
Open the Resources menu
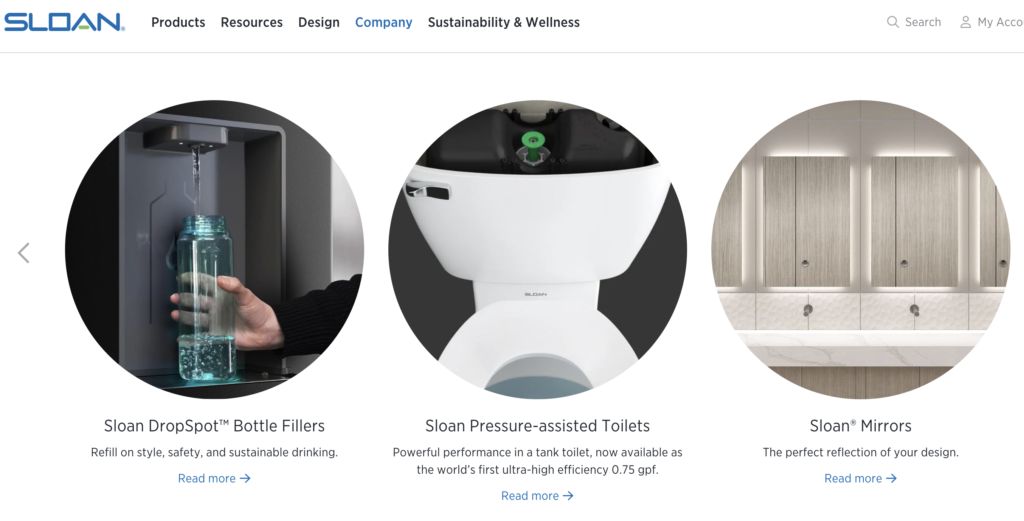point(251,22)
